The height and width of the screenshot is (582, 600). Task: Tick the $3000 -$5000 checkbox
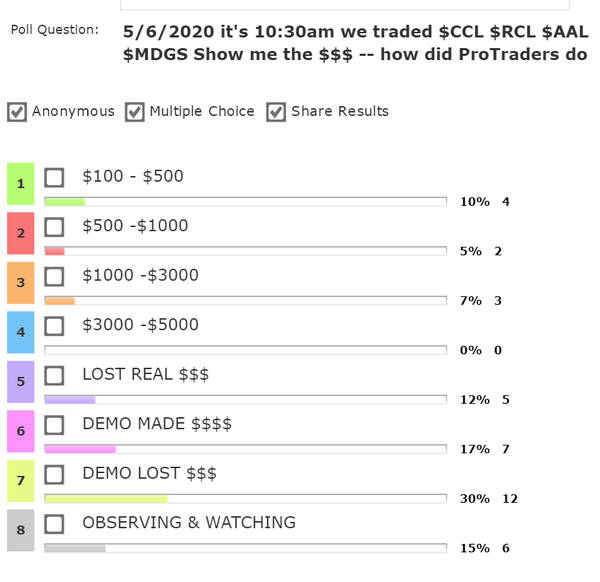(x=55, y=325)
